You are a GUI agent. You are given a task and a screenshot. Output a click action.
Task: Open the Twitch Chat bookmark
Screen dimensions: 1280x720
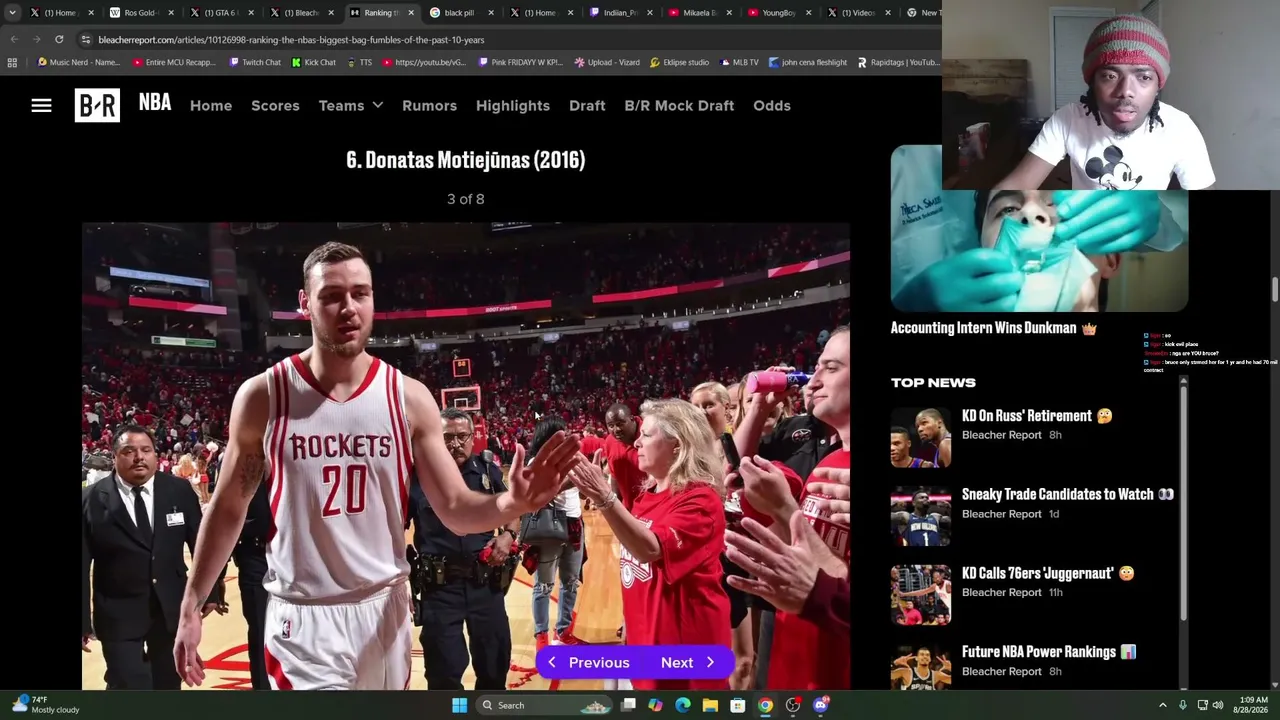[x=255, y=62]
